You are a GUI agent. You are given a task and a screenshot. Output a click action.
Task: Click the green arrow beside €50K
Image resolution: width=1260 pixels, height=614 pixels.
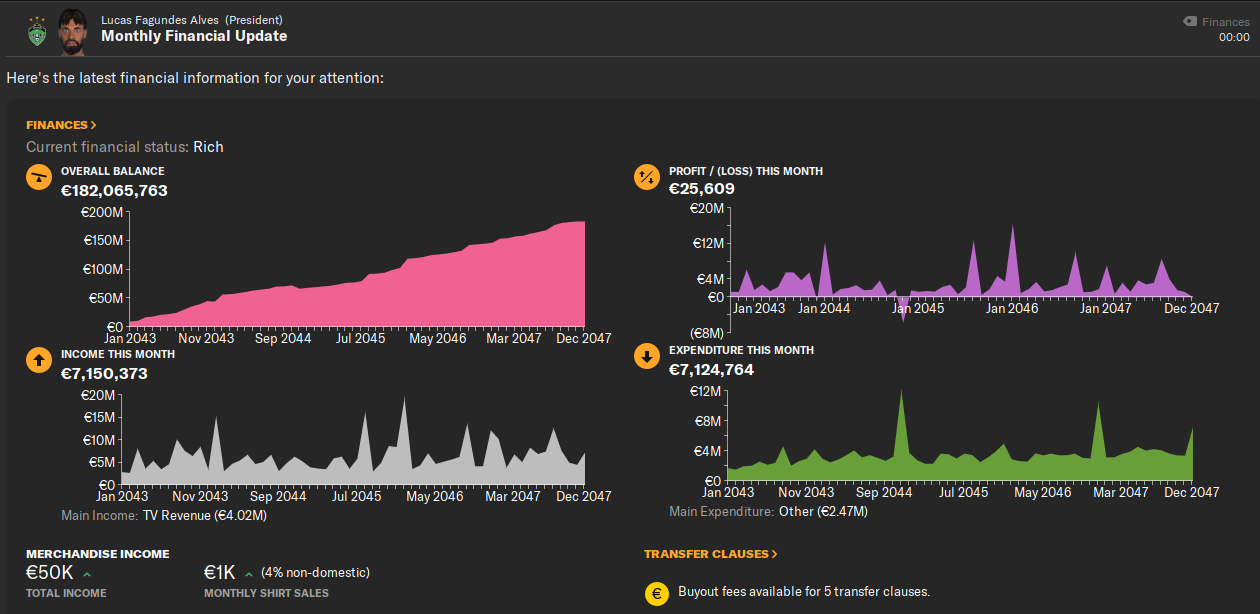tap(87, 574)
